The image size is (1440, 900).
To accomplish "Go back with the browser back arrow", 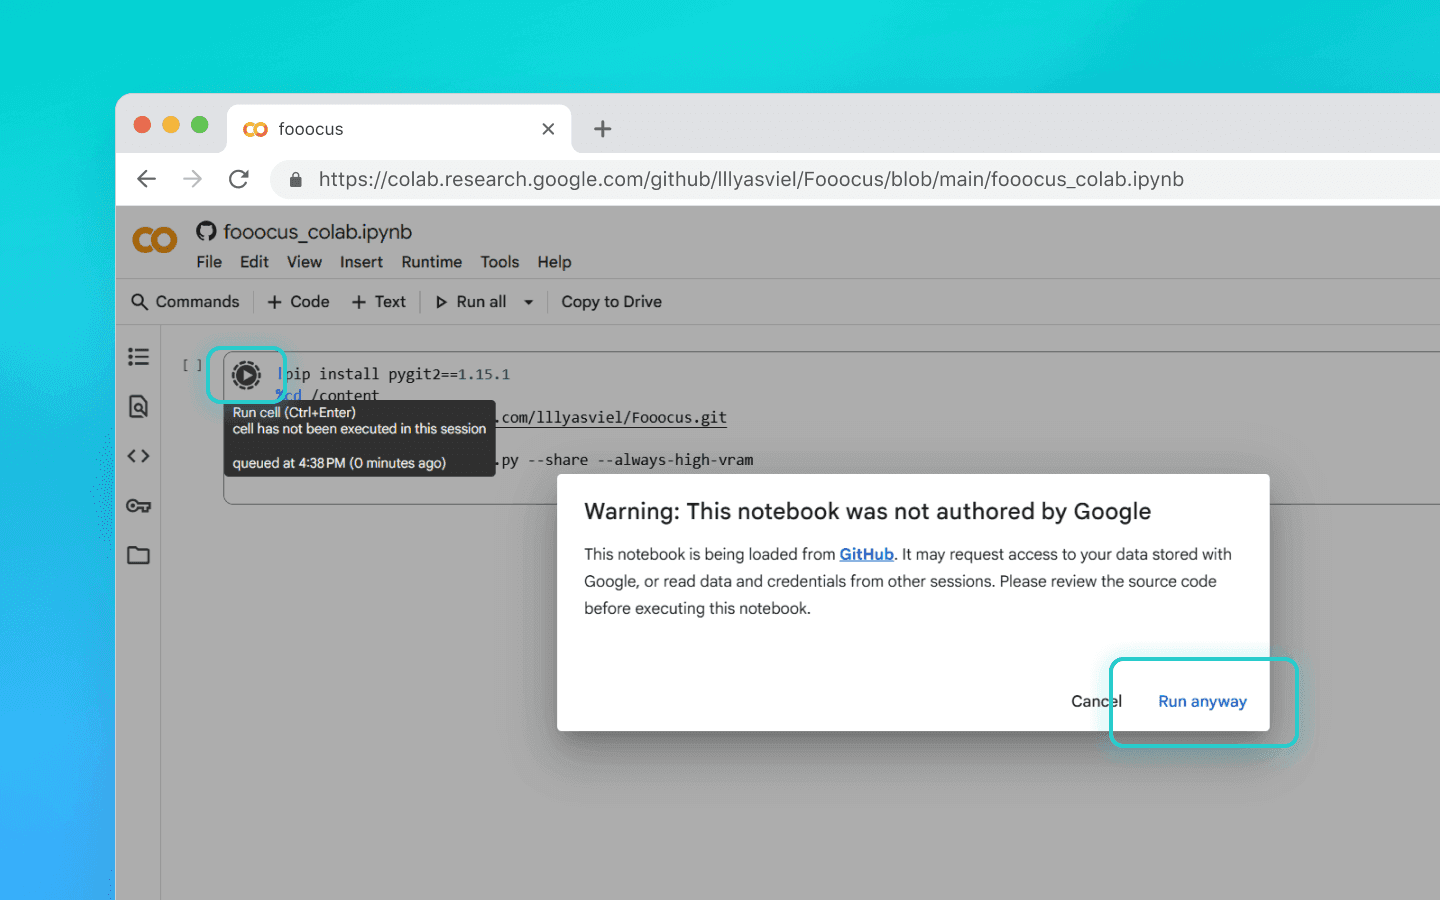I will click(x=147, y=179).
